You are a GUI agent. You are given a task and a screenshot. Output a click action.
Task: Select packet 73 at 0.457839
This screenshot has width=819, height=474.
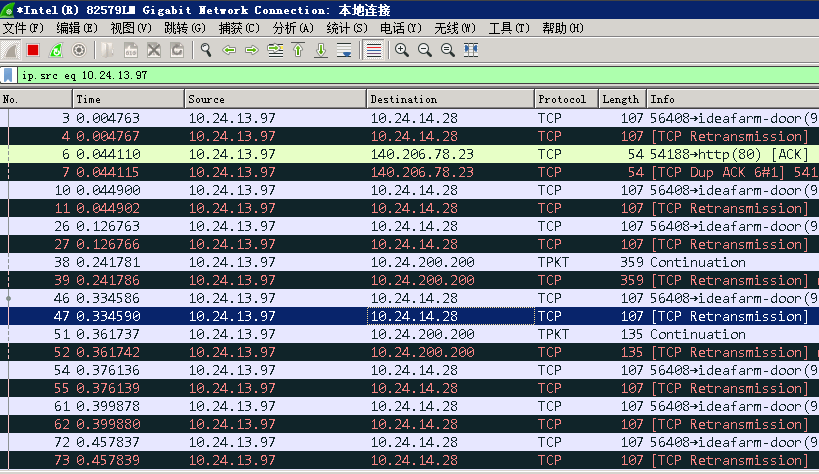tap(410, 460)
